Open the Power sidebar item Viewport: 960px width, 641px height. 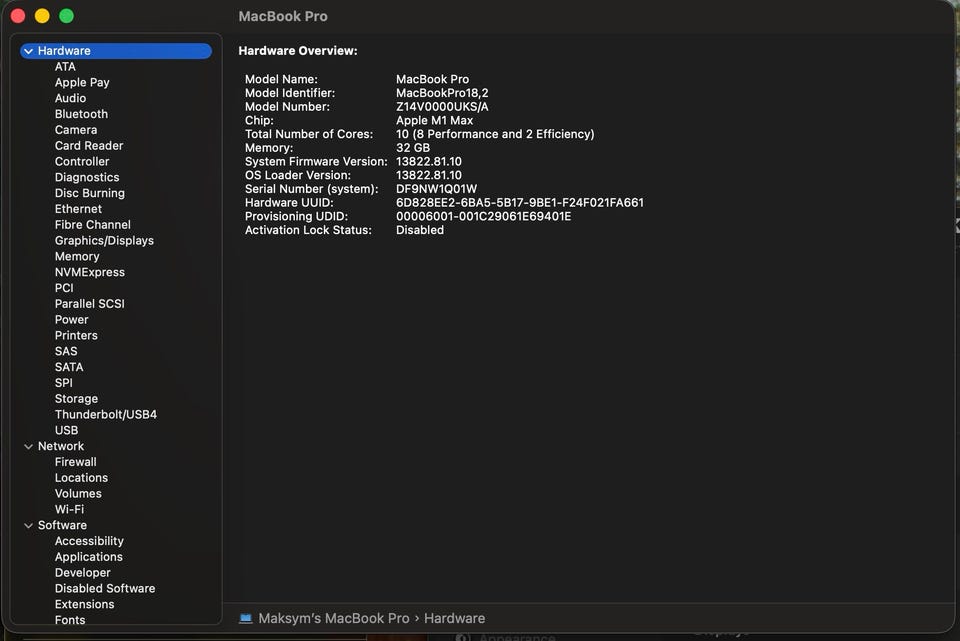pyautogui.click(x=72, y=320)
